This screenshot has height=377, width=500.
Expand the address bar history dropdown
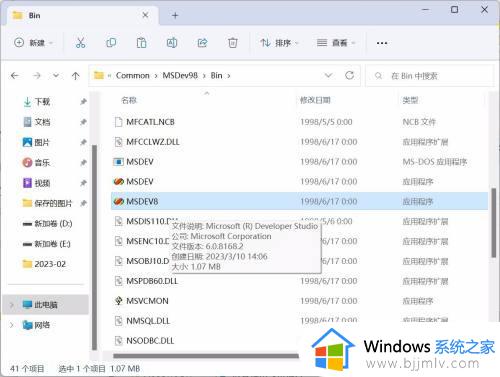[328, 75]
